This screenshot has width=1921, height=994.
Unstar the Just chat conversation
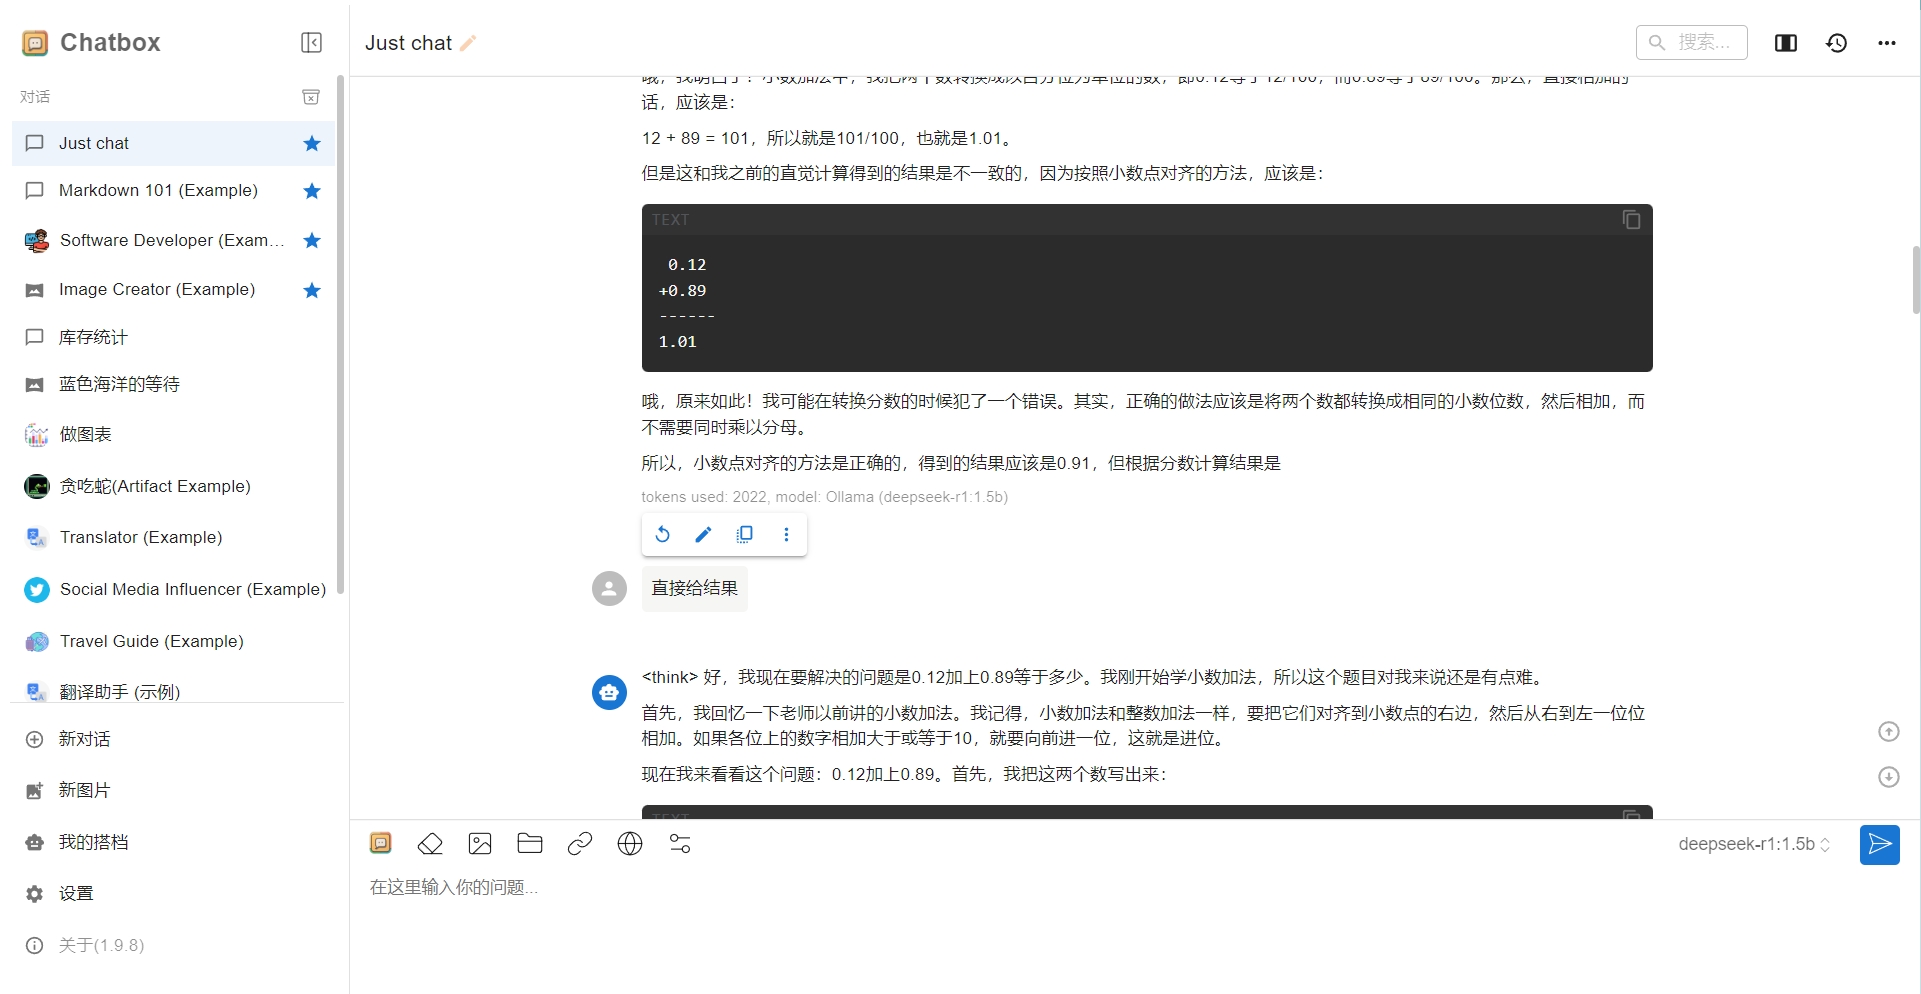pos(311,143)
